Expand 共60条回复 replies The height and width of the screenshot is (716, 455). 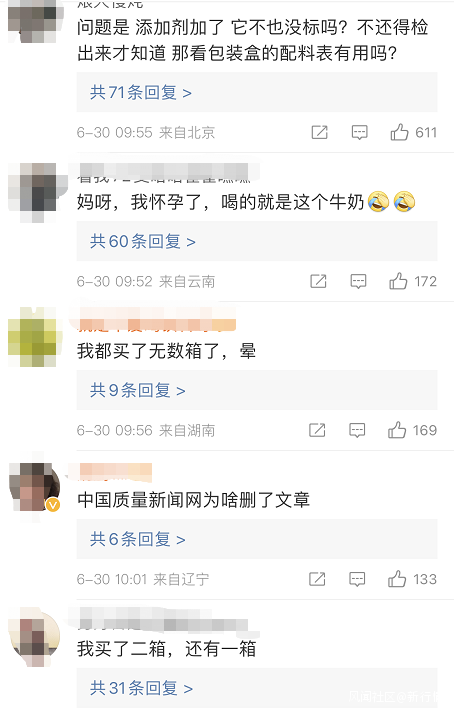143,242
